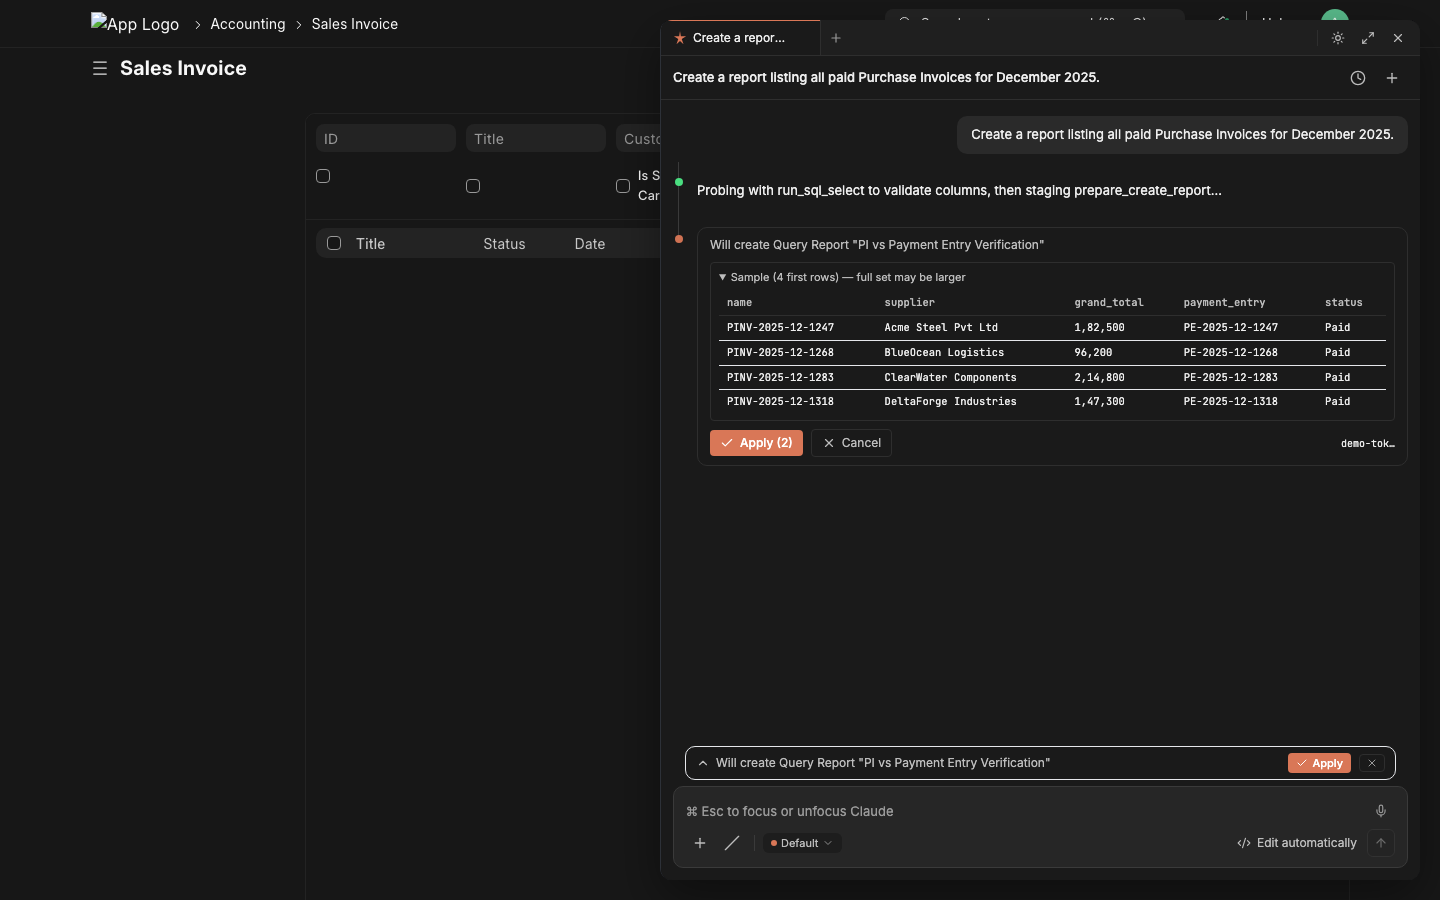The image size is (1440, 900).
Task: Switch to the Create repor... tab
Action: click(740, 38)
